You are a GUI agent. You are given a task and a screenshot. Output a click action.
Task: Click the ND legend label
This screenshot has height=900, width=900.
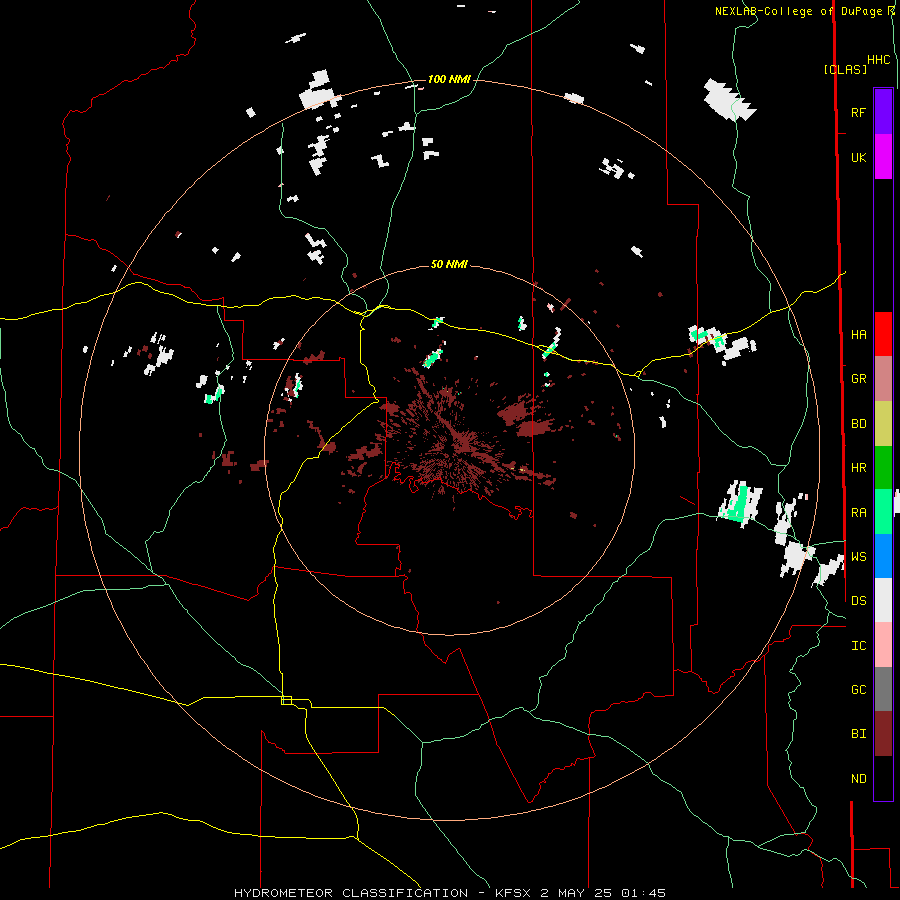pos(858,778)
